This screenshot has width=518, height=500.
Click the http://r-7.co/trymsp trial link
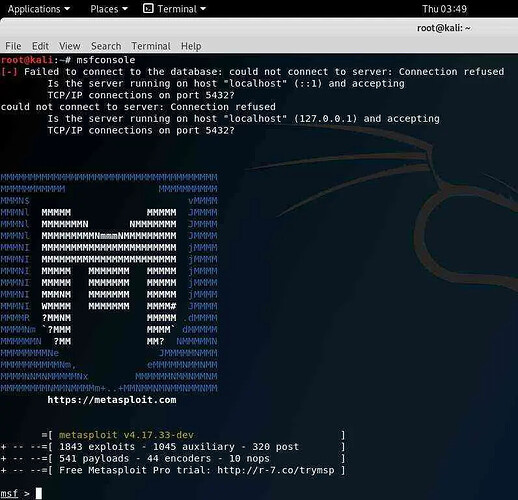pyautogui.click(x=276, y=470)
